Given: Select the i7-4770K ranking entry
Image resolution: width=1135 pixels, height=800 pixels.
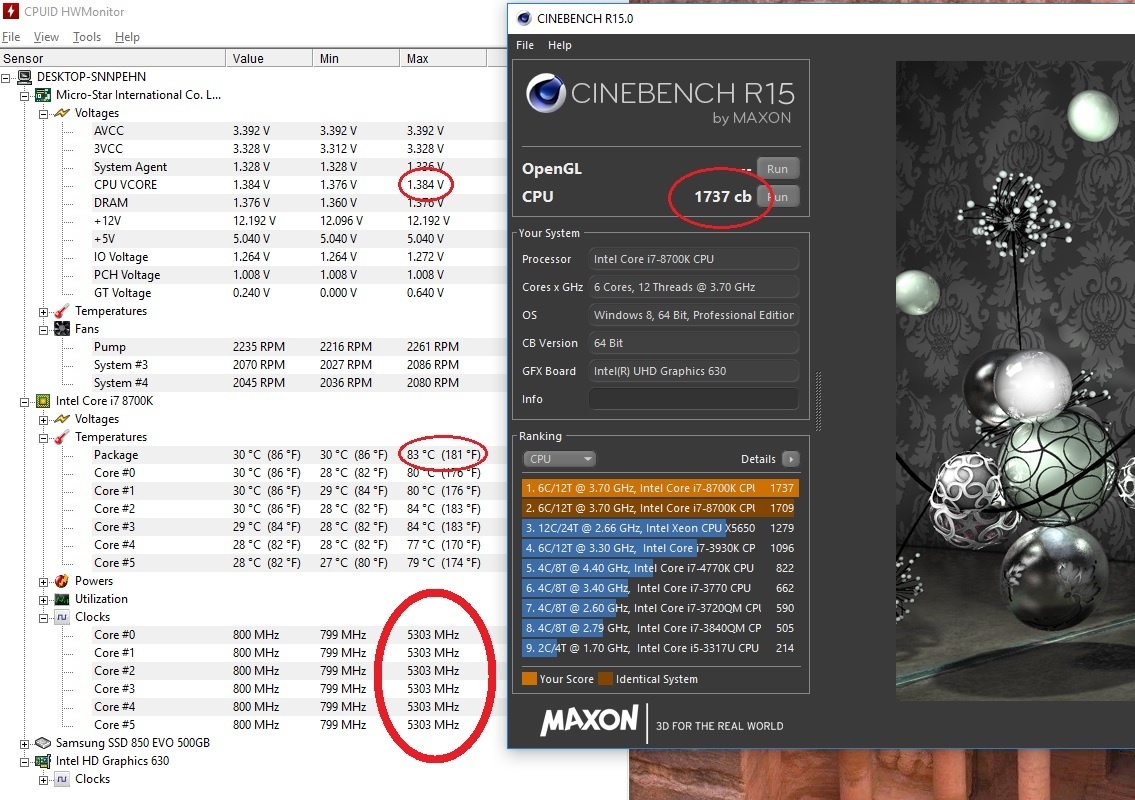Looking at the screenshot, I should pyautogui.click(x=660, y=568).
